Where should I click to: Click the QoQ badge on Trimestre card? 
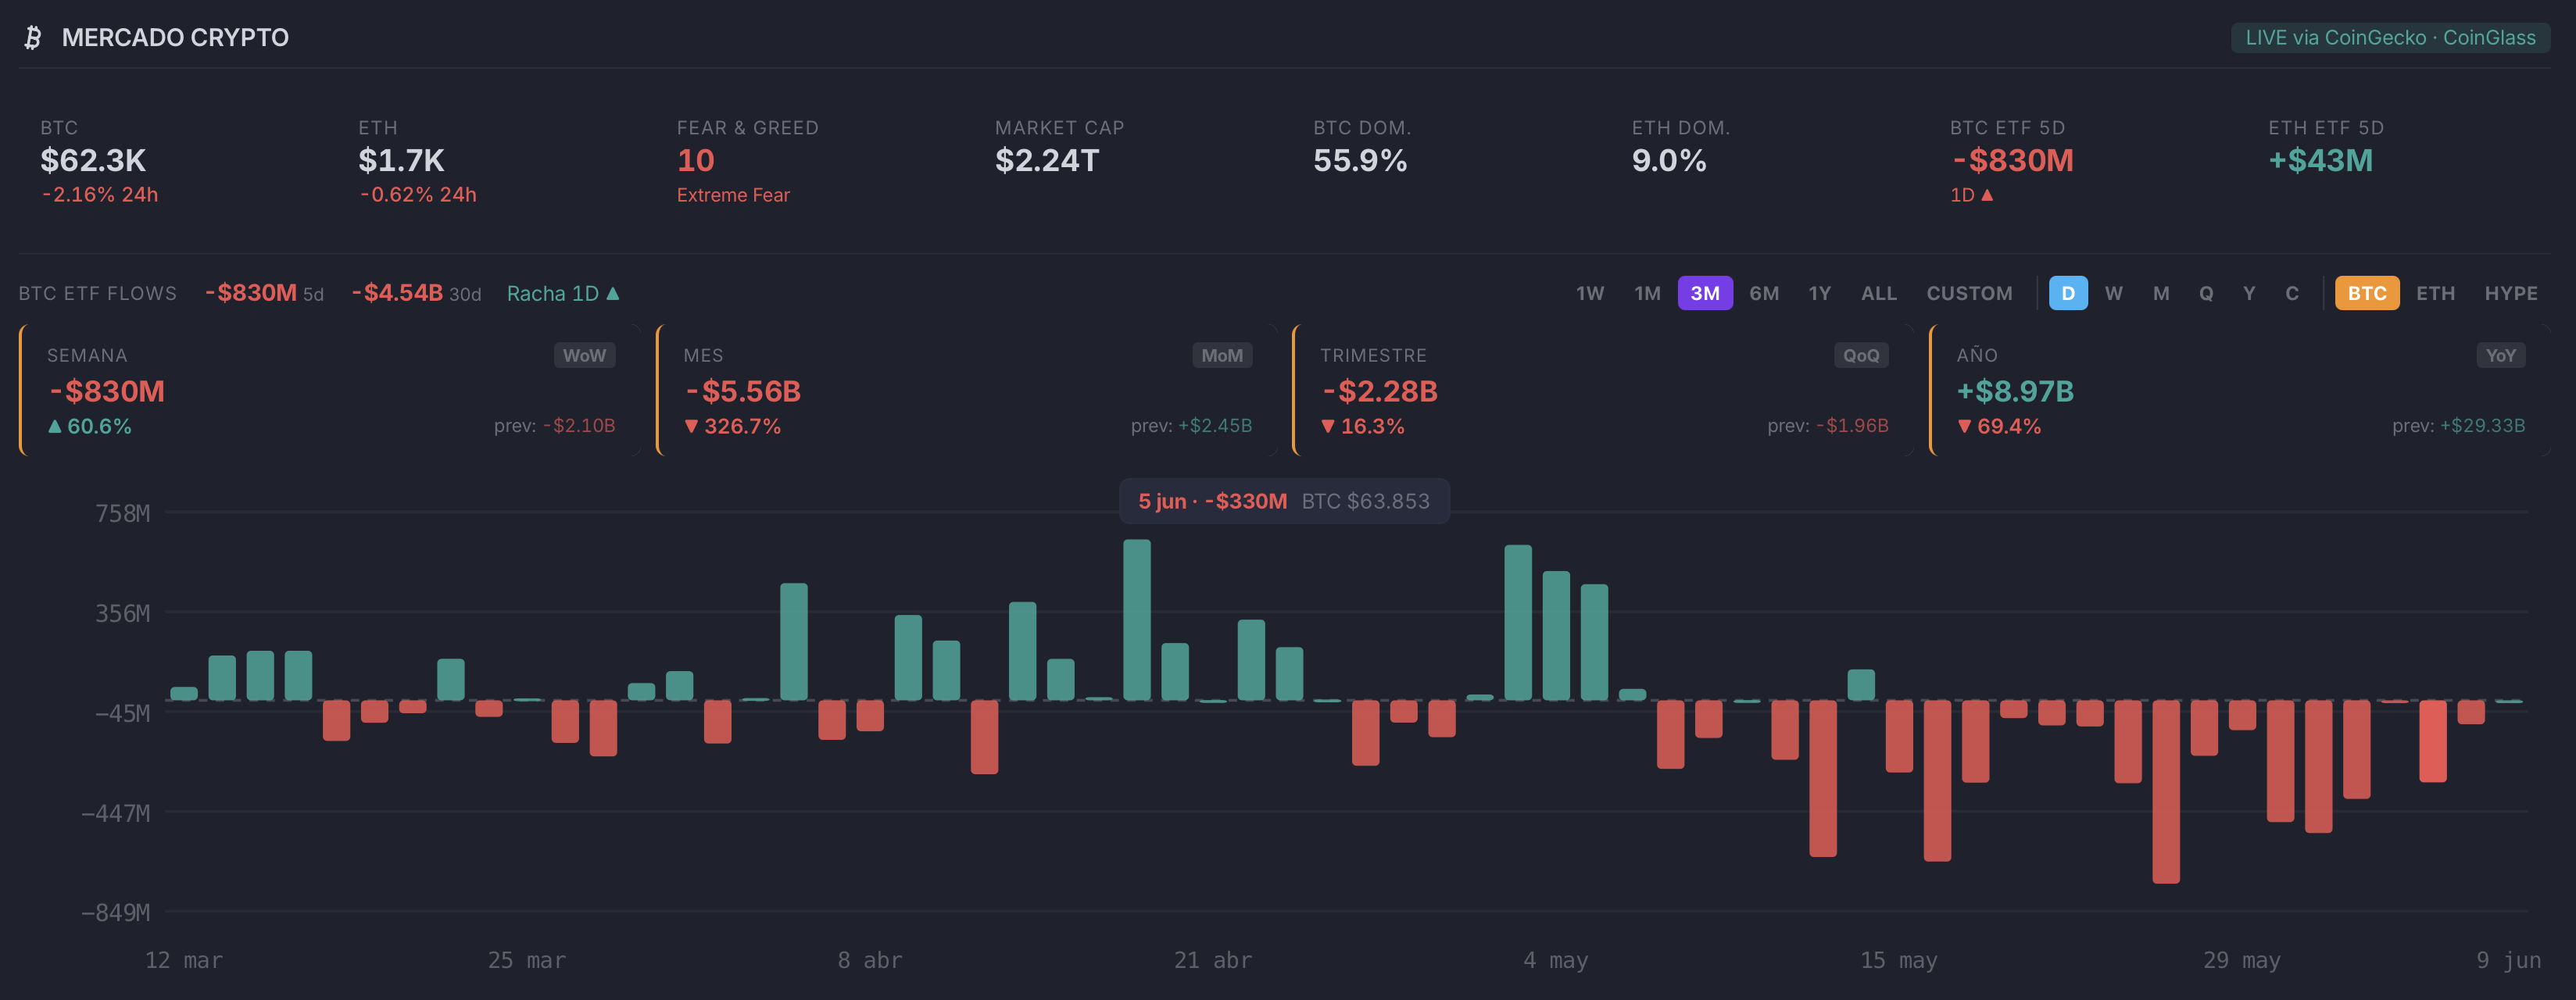1861,355
